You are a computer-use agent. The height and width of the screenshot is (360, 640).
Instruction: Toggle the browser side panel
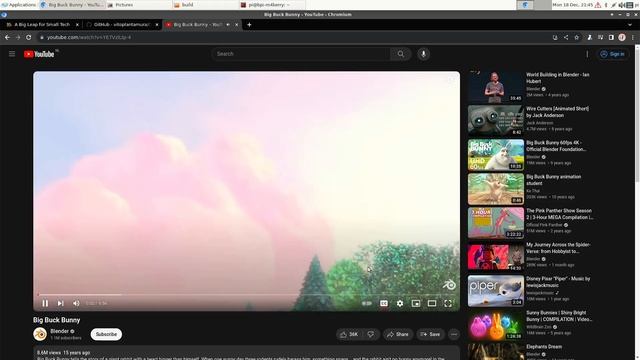(x=611, y=37)
